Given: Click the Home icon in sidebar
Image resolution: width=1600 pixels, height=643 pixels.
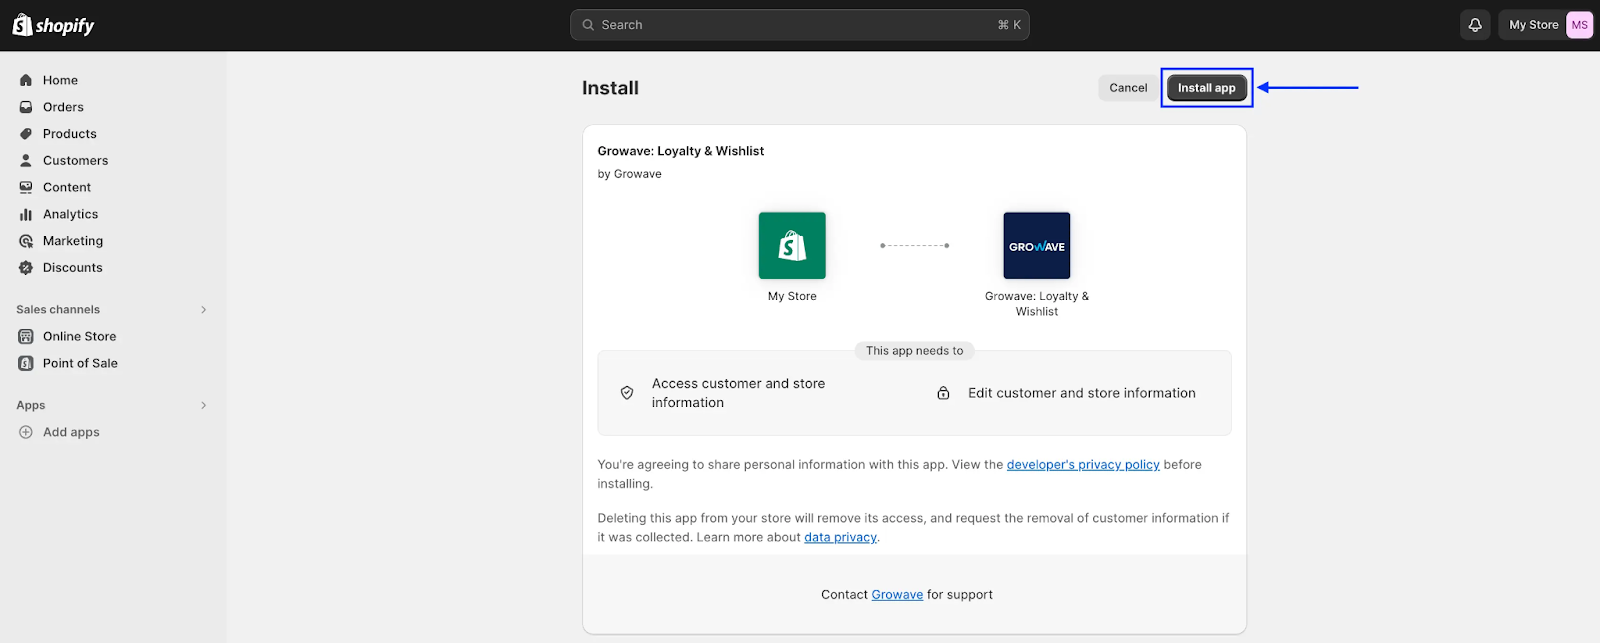Looking at the screenshot, I should pyautogui.click(x=26, y=80).
